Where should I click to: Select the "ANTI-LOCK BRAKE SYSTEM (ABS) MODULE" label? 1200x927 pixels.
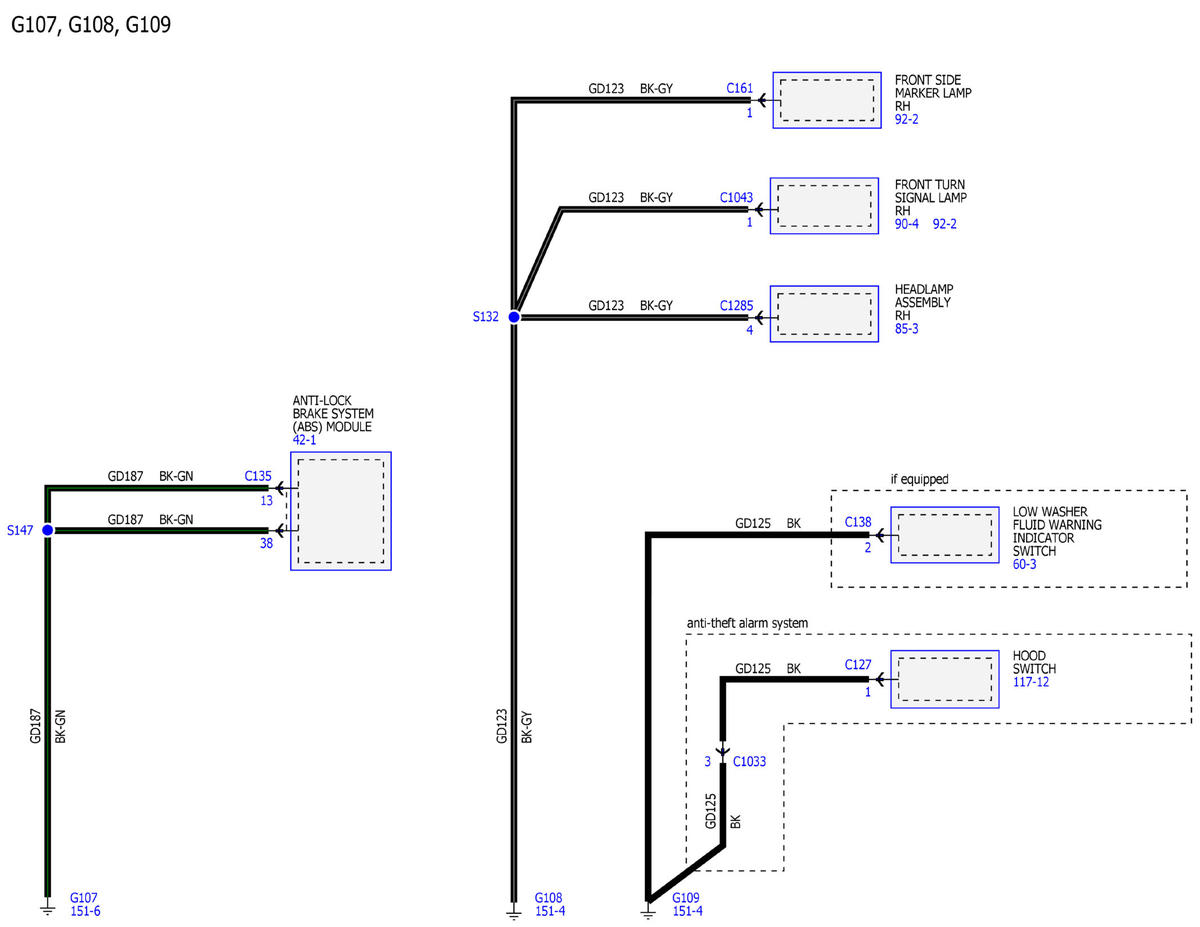click(332, 413)
